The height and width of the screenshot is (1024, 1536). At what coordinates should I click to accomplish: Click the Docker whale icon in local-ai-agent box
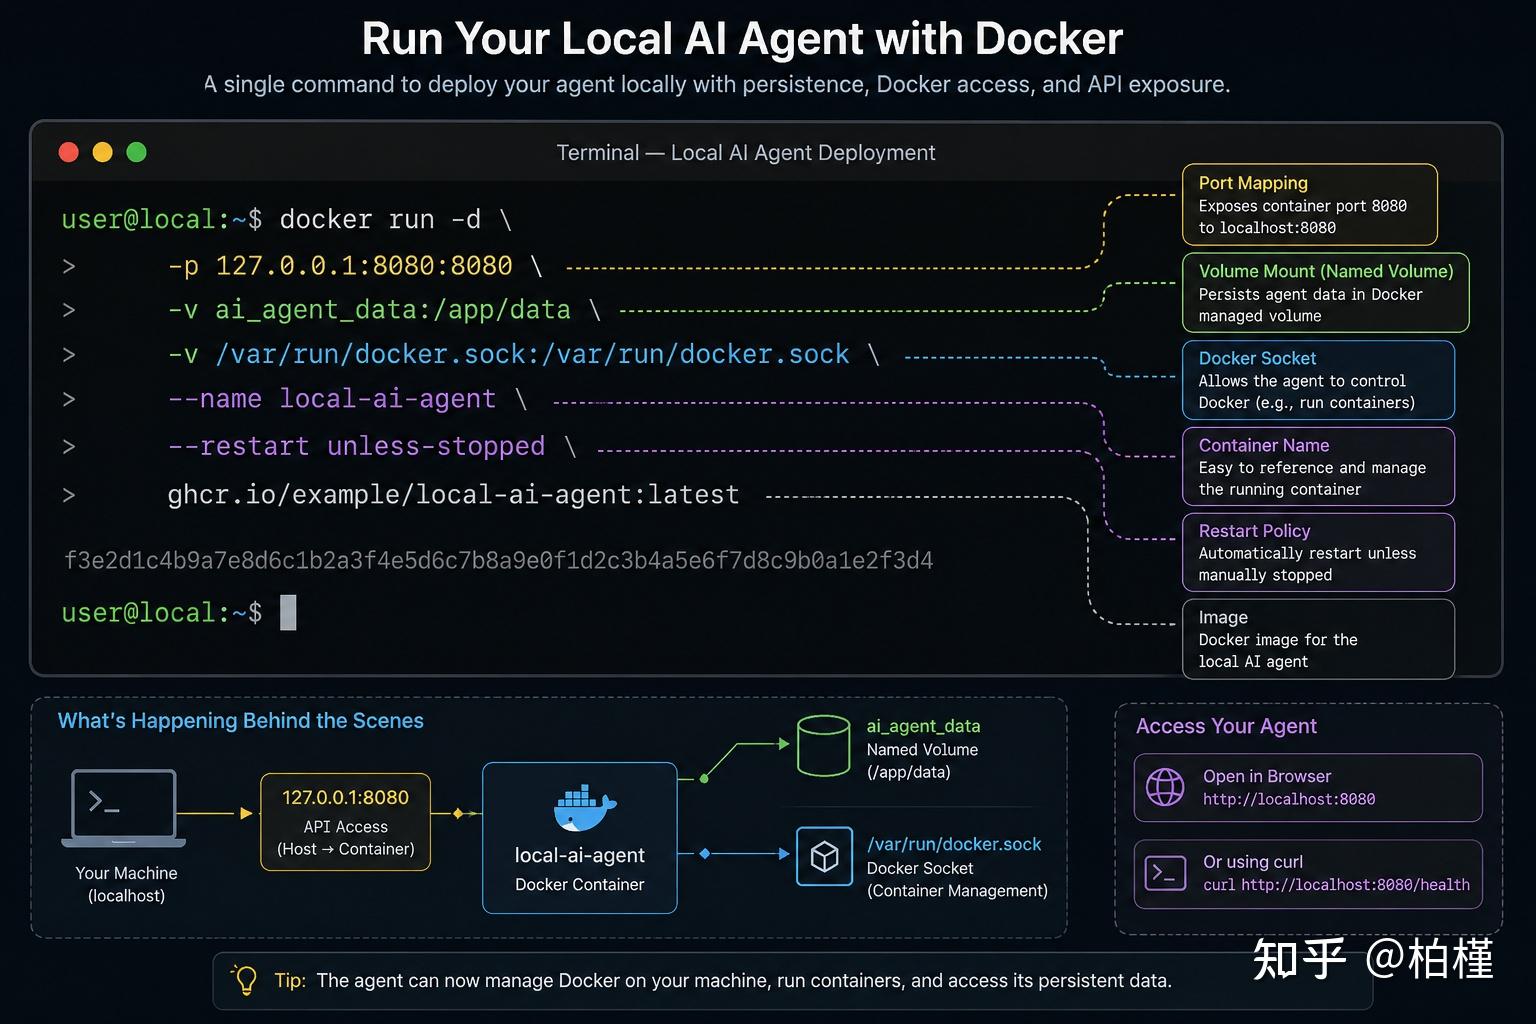coord(584,808)
